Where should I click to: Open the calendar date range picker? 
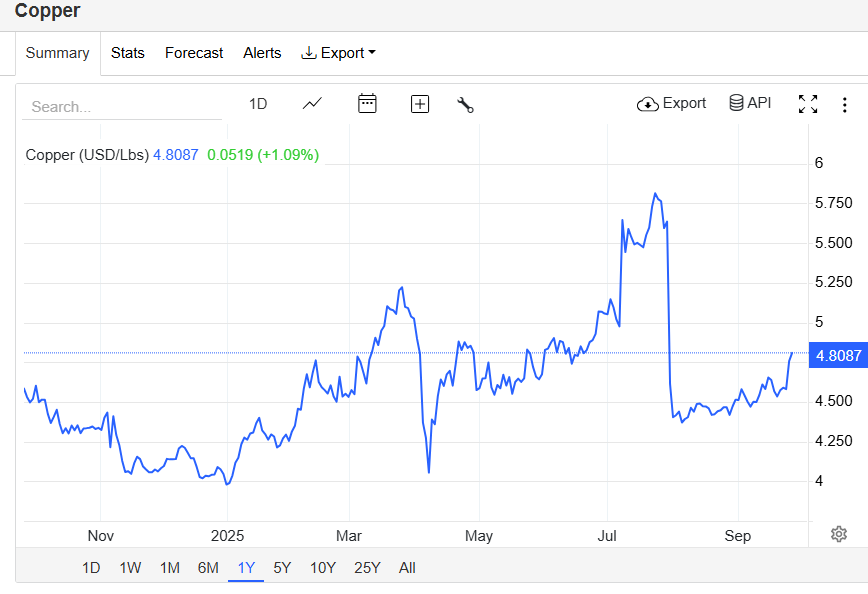pyautogui.click(x=367, y=104)
